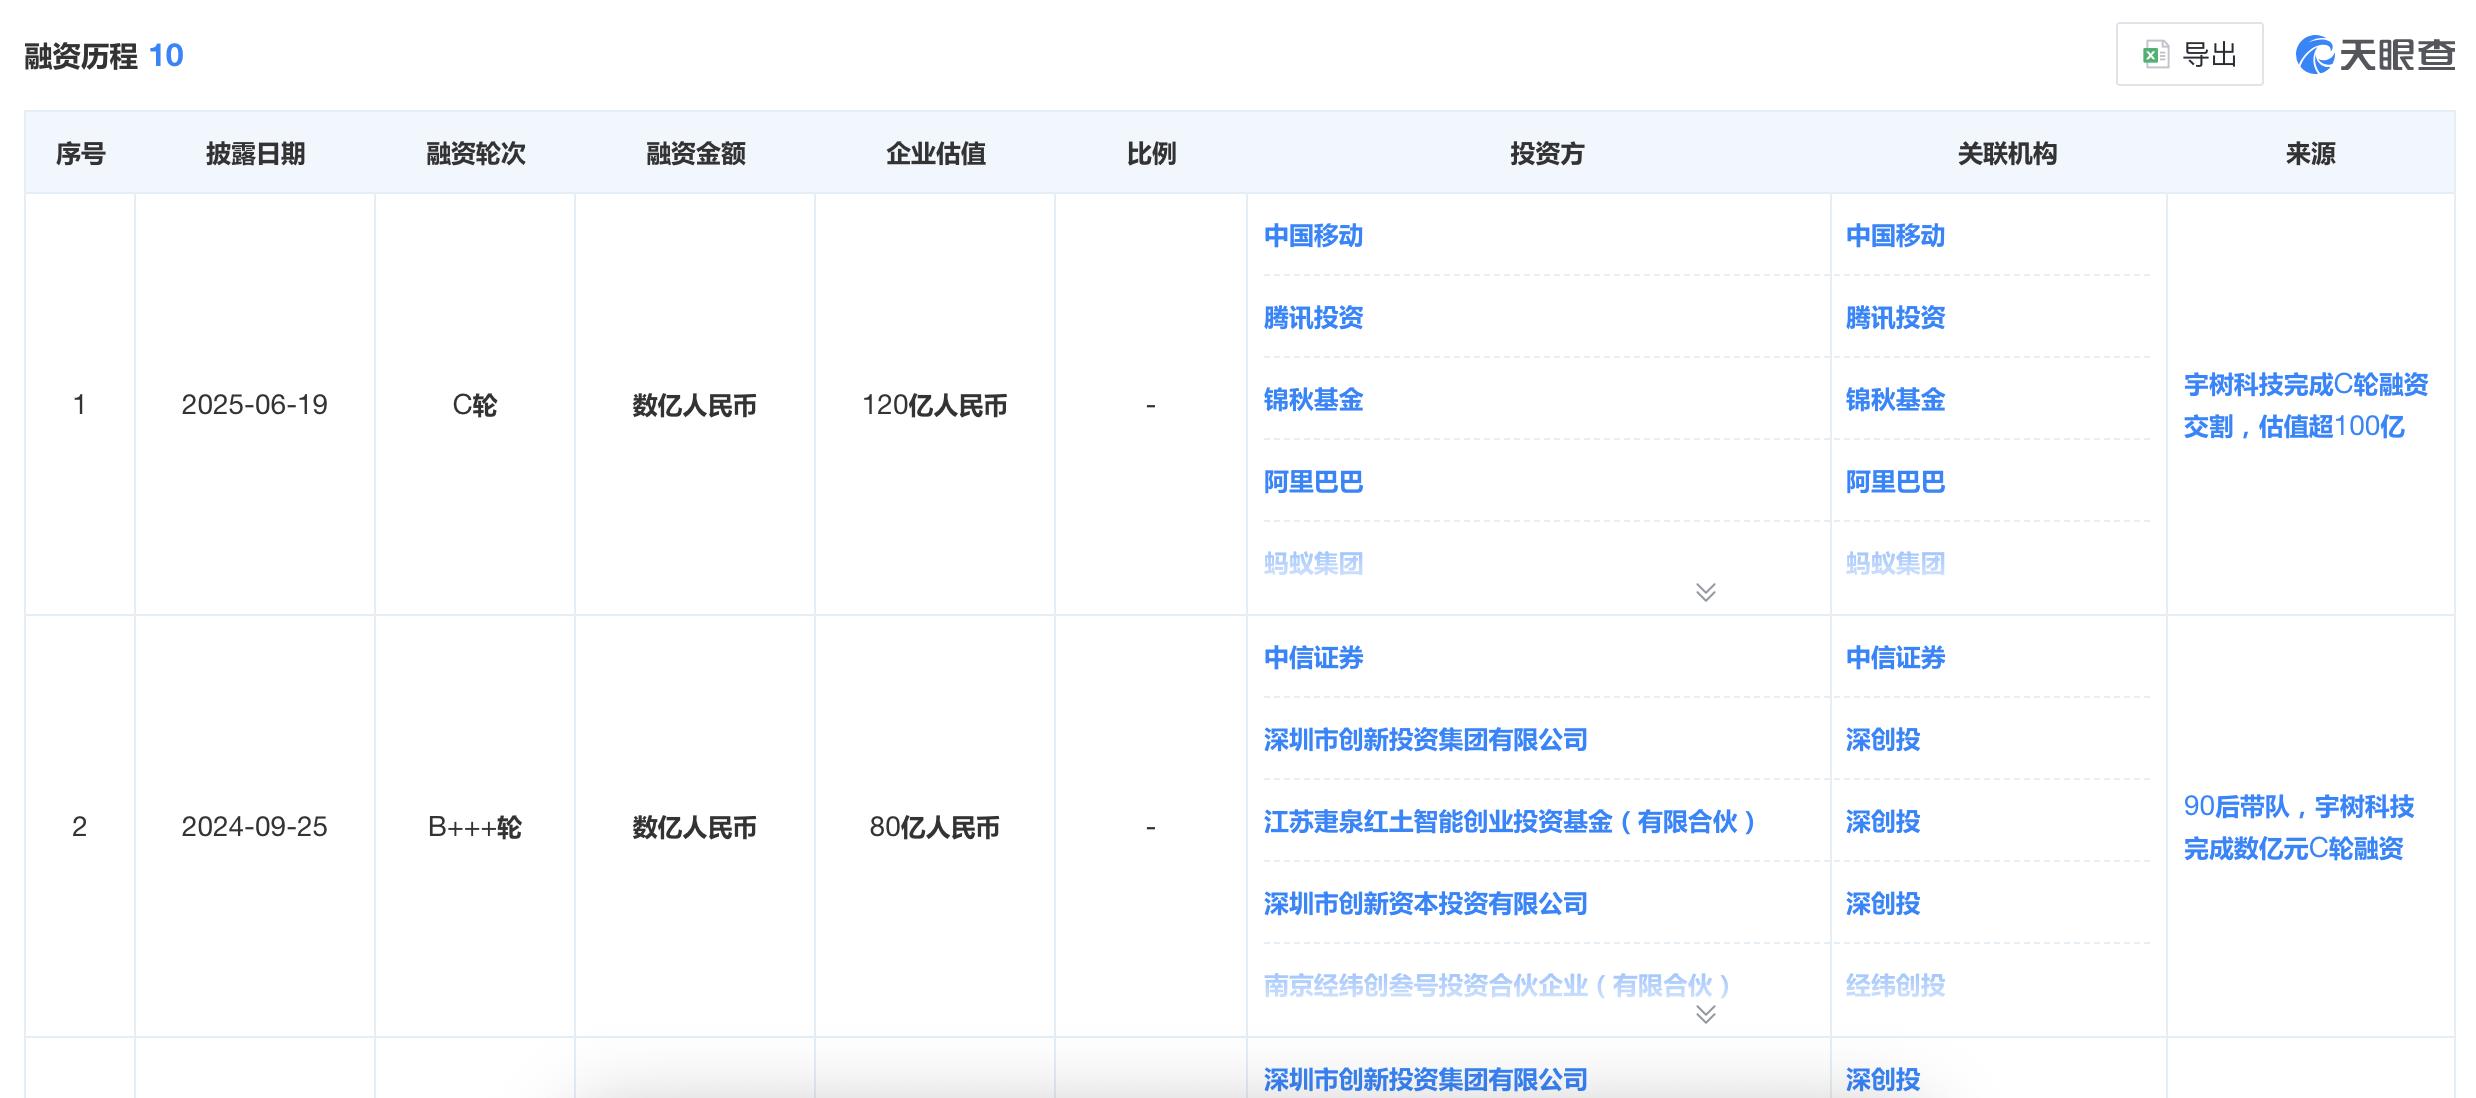The image size is (2476, 1098).
Task: Open 江苏疌泉红土智能创业投资基金 link
Action: tap(1508, 822)
